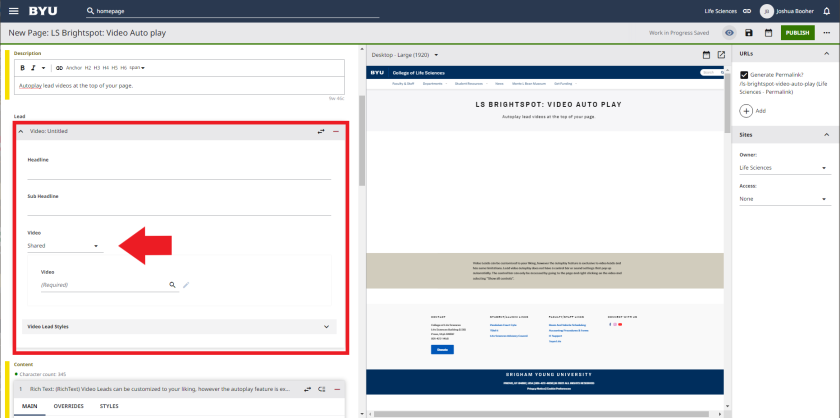Apply bold formatting in Description toolbar

coord(22,68)
